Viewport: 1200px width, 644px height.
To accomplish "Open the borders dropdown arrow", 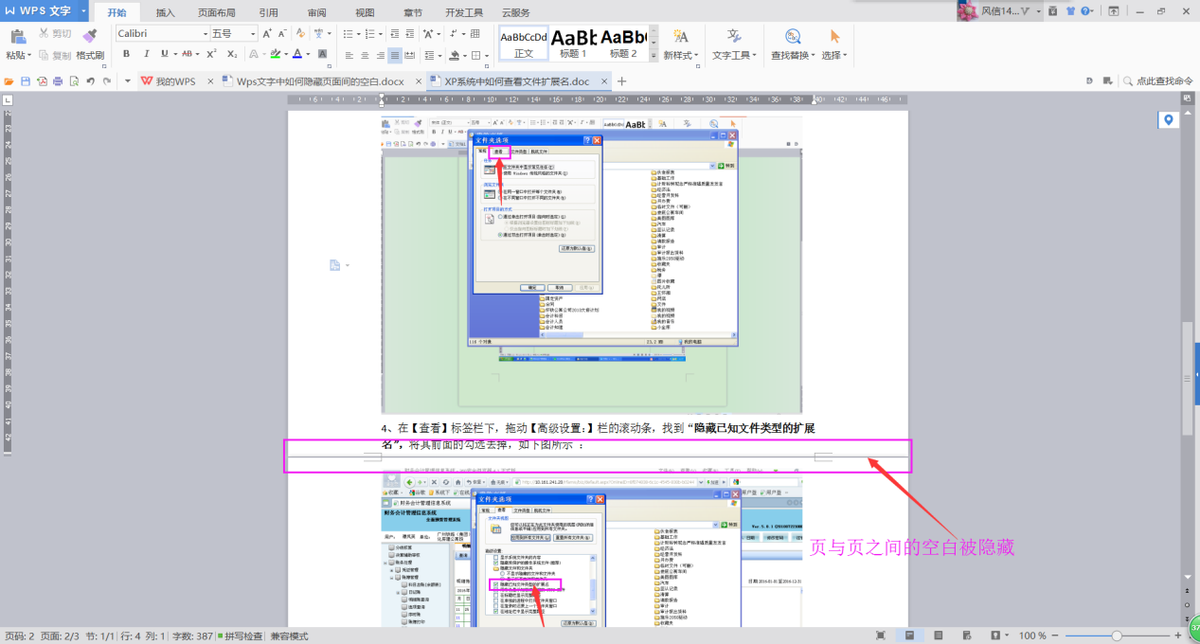I will (x=488, y=54).
